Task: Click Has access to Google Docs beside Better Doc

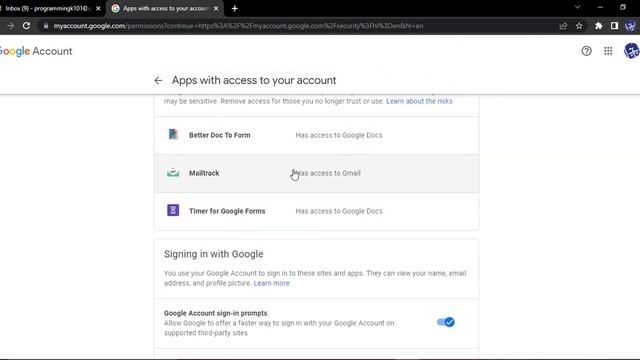Action: pyautogui.click(x=339, y=135)
